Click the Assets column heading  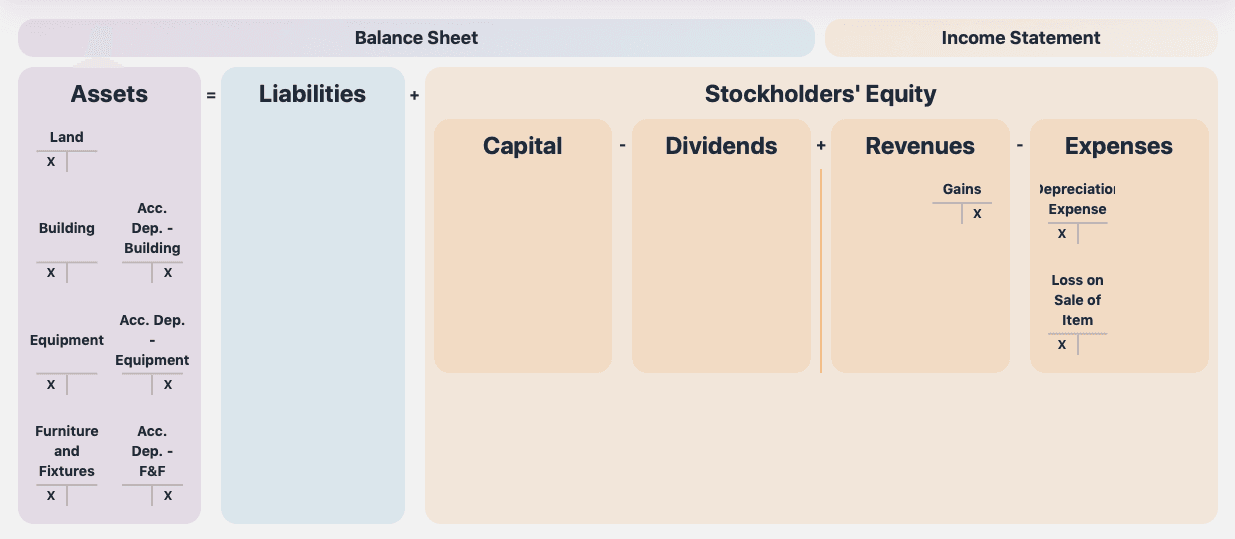[109, 94]
